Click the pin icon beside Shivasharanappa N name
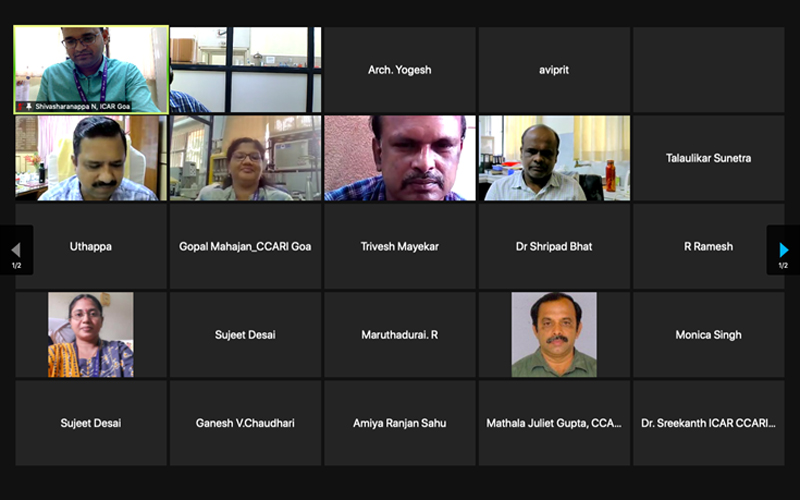This screenshot has width=800, height=500. [x=29, y=107]
